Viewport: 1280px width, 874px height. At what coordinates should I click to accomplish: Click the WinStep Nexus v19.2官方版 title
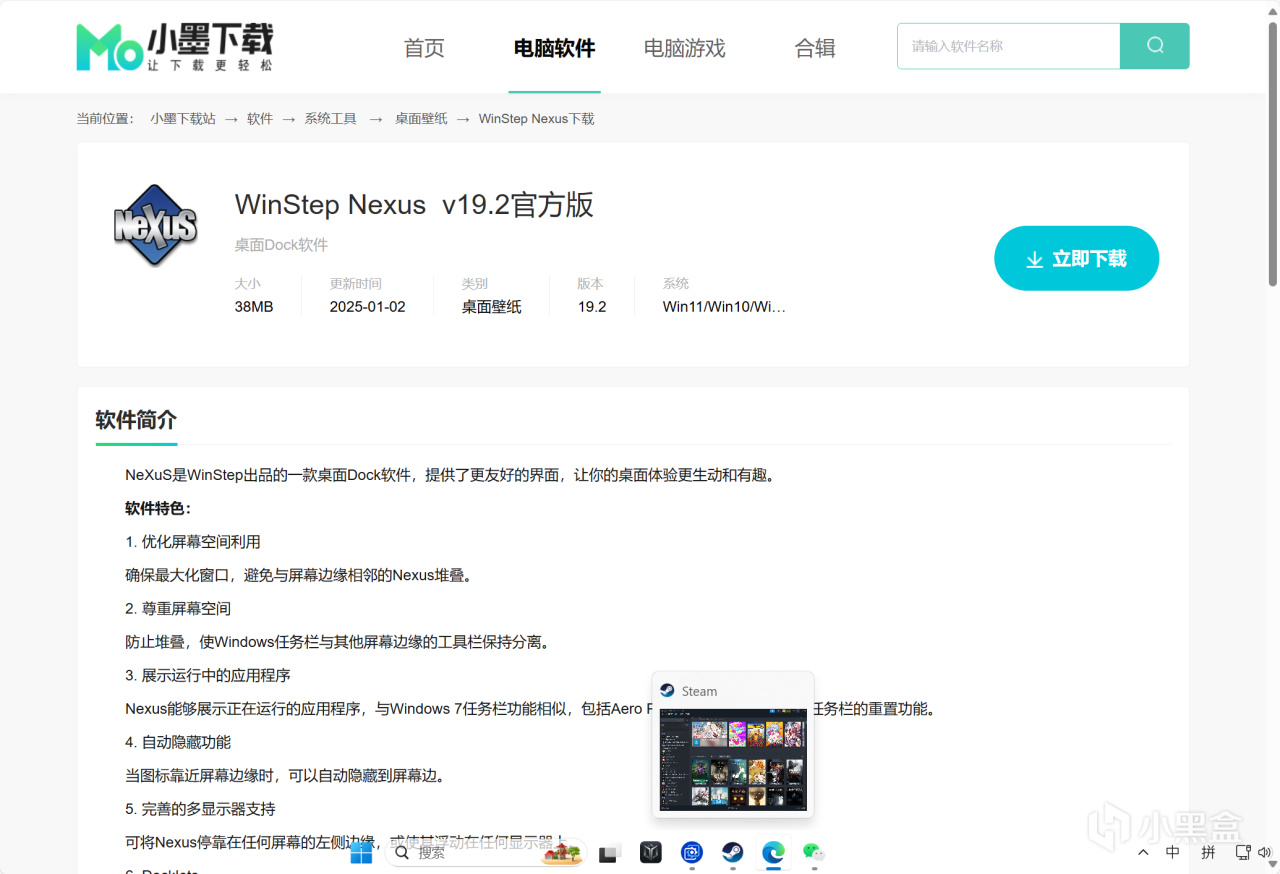(414, 205)
